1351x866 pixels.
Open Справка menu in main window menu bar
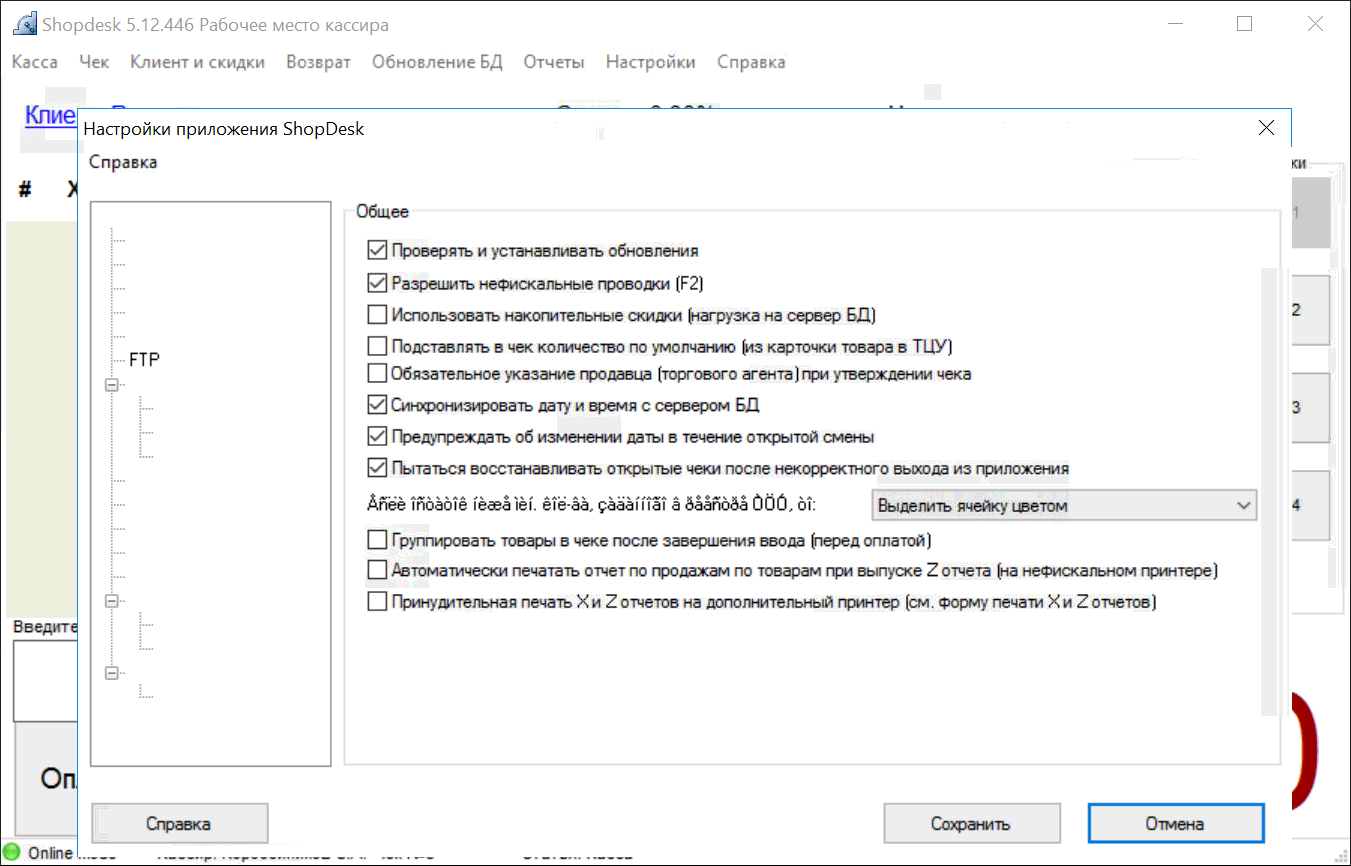[x=751, y=62]
